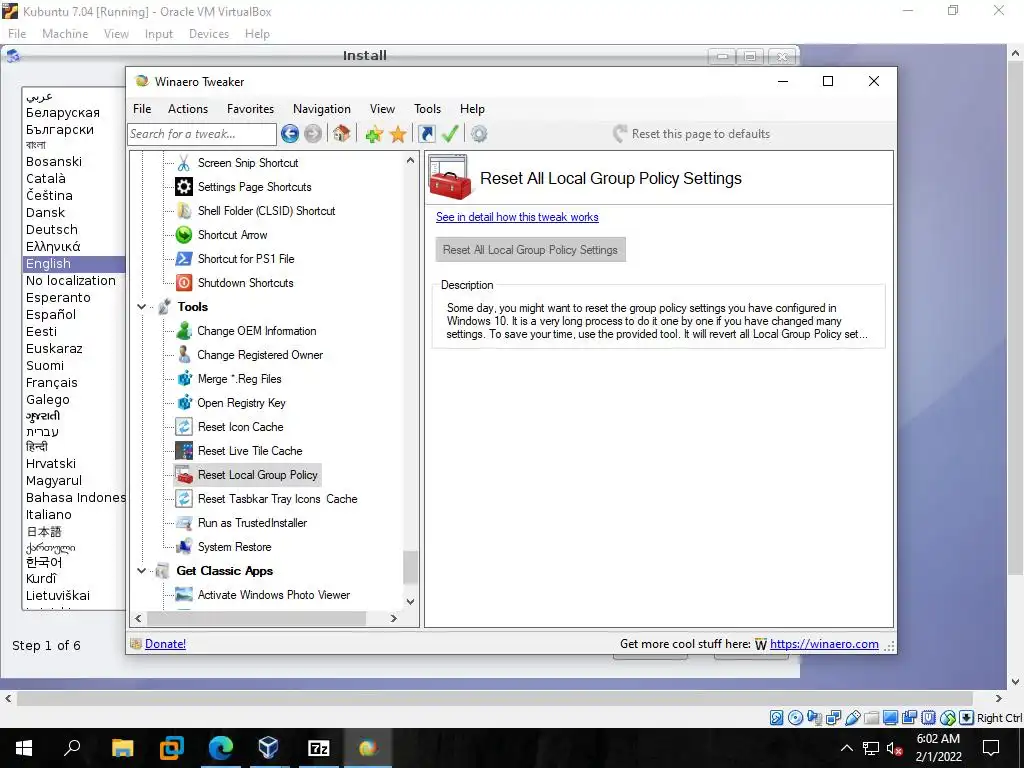
Task: Open 7-Zip from the taskbar
Action: coord(319,748)
